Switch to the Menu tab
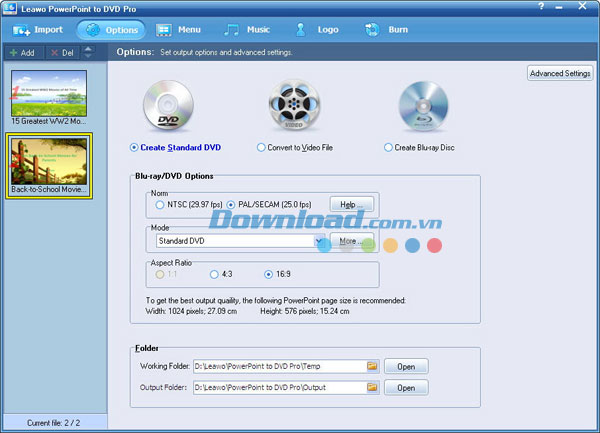 [179, 30]
